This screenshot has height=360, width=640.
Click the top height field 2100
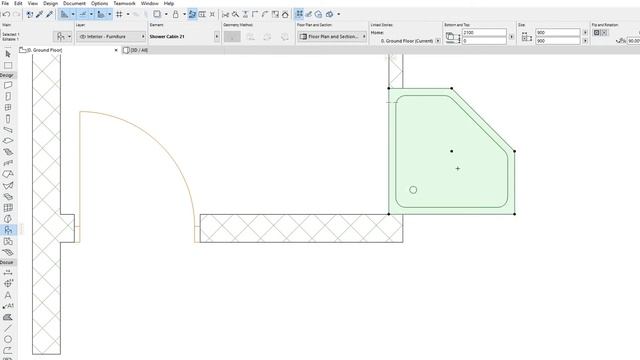pos(484,32)
